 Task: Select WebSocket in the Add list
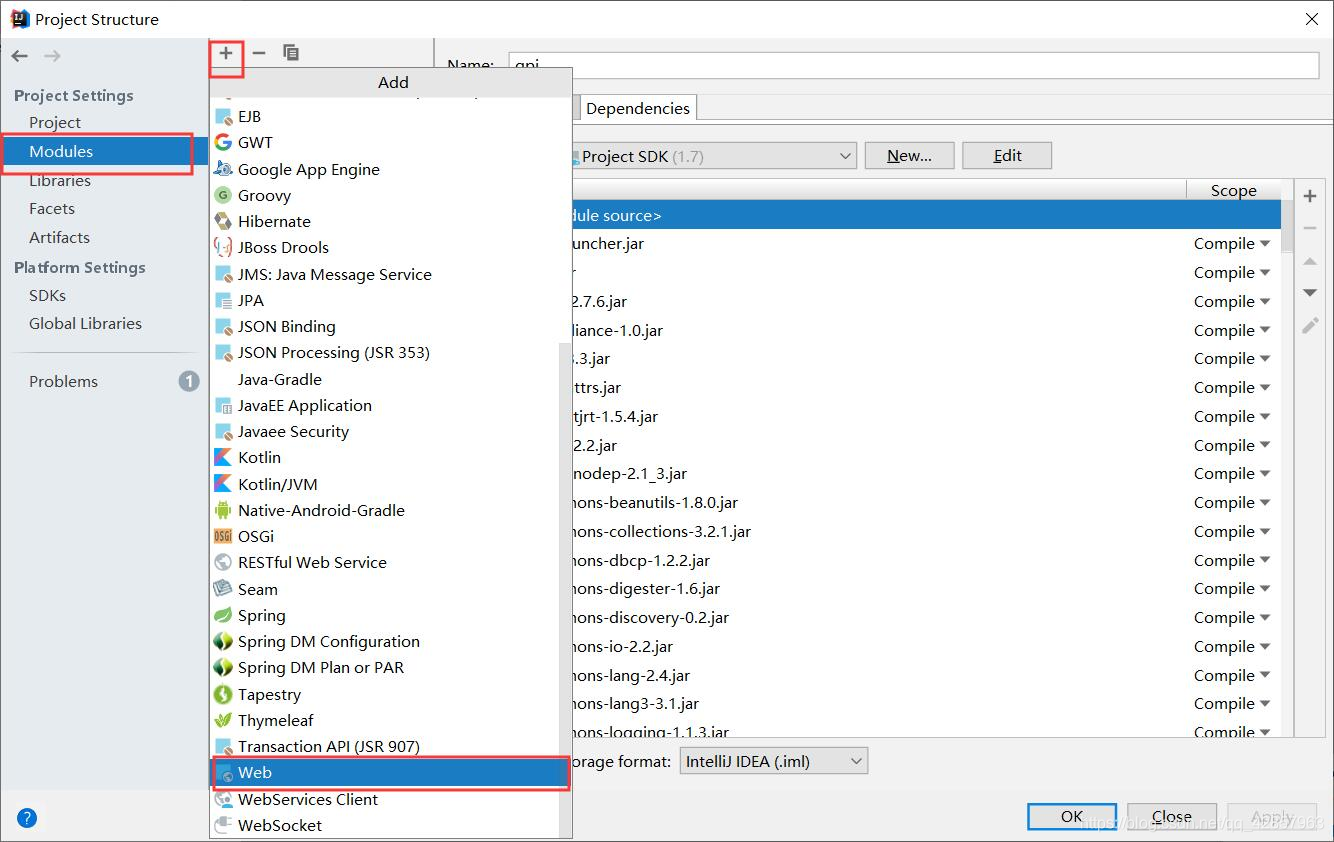coord(385,825)
